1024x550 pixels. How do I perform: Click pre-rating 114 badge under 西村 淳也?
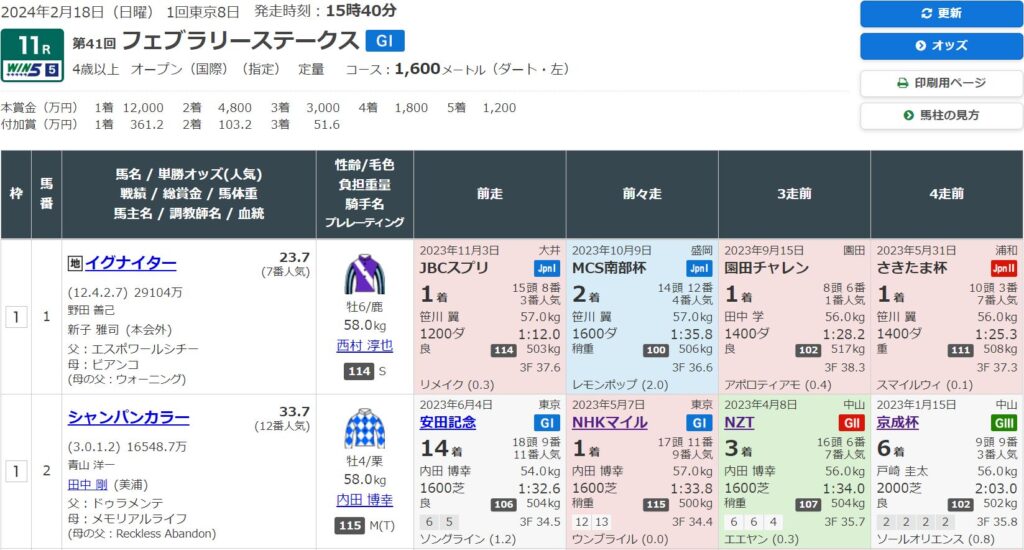(x=359, y=371)
